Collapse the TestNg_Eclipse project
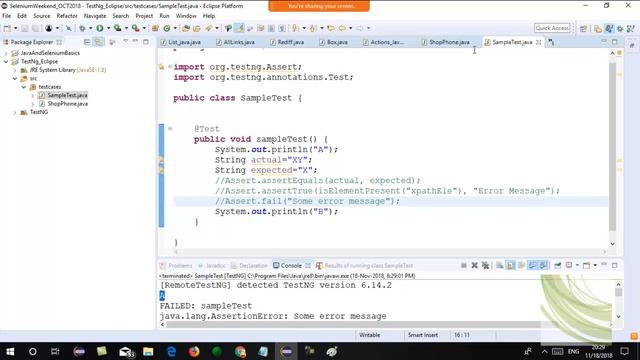 pyautogui.click(x=6, y=62)
